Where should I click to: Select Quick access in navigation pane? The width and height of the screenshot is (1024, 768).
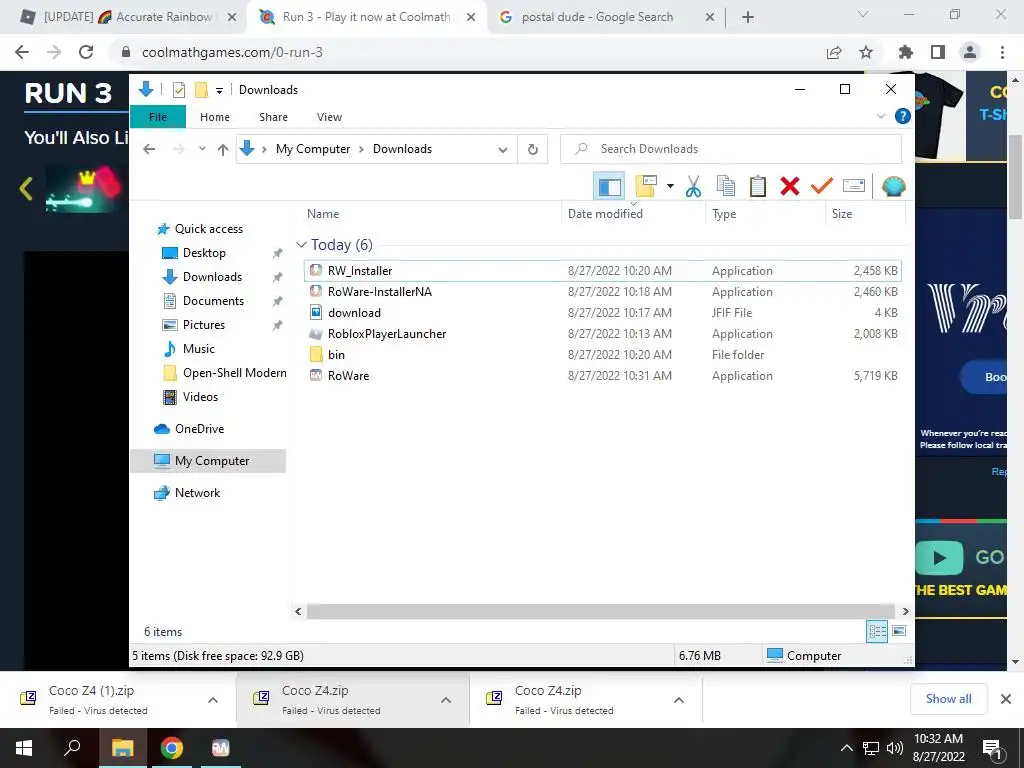(x=208, y=229)
